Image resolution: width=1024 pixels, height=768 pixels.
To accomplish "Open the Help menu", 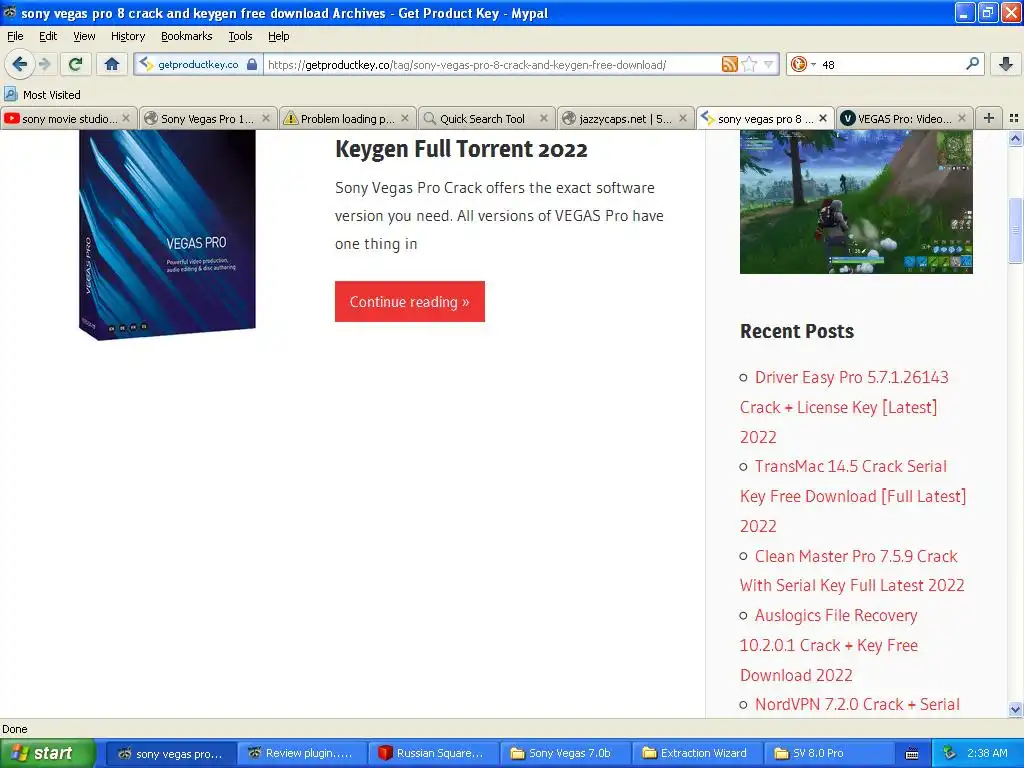I will (x=278, y=36).
